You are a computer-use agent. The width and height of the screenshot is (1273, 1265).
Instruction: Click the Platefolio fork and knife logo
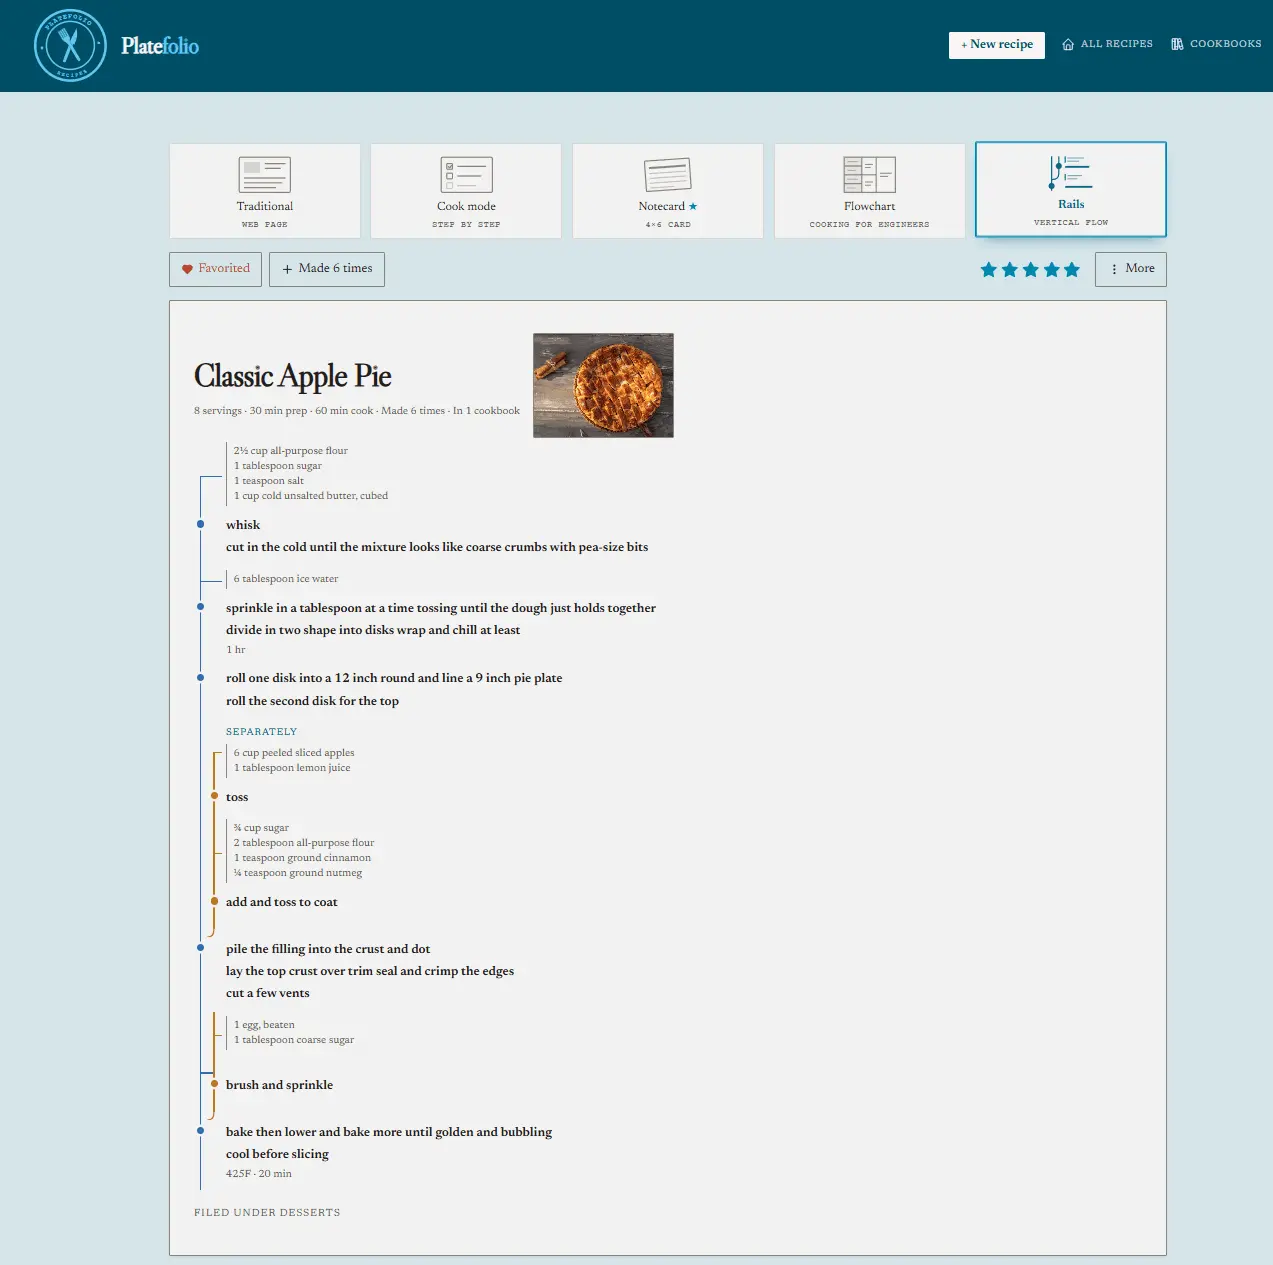pyautogui.click(x=70, y=46)
